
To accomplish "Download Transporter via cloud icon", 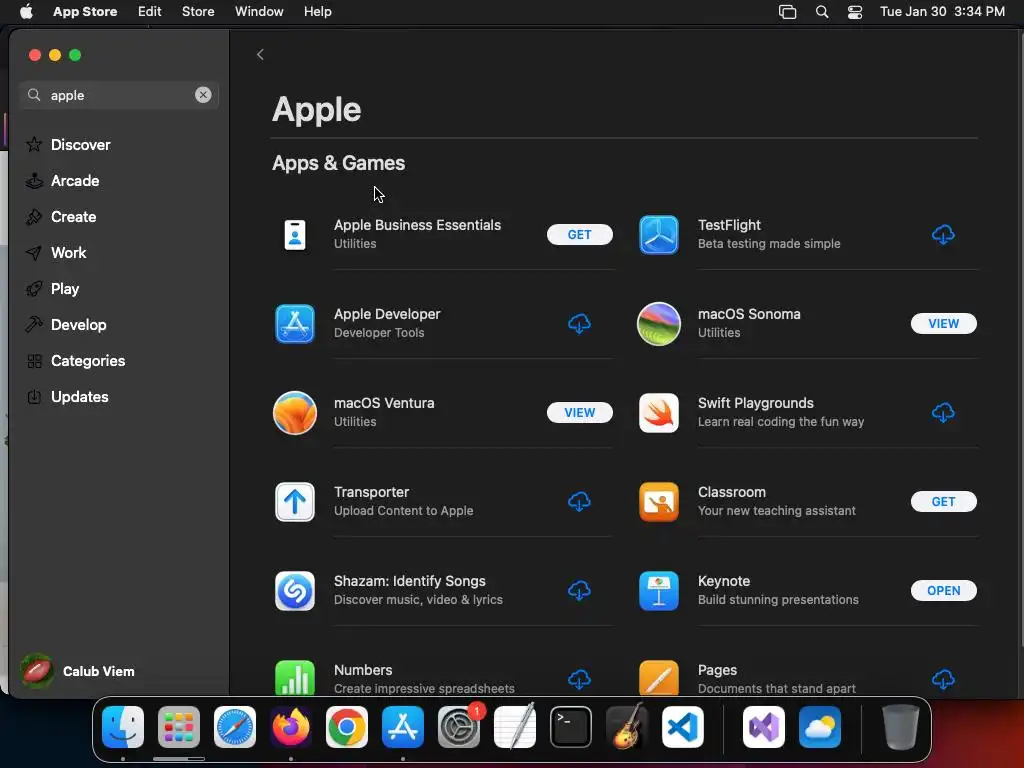I will 579,502.
